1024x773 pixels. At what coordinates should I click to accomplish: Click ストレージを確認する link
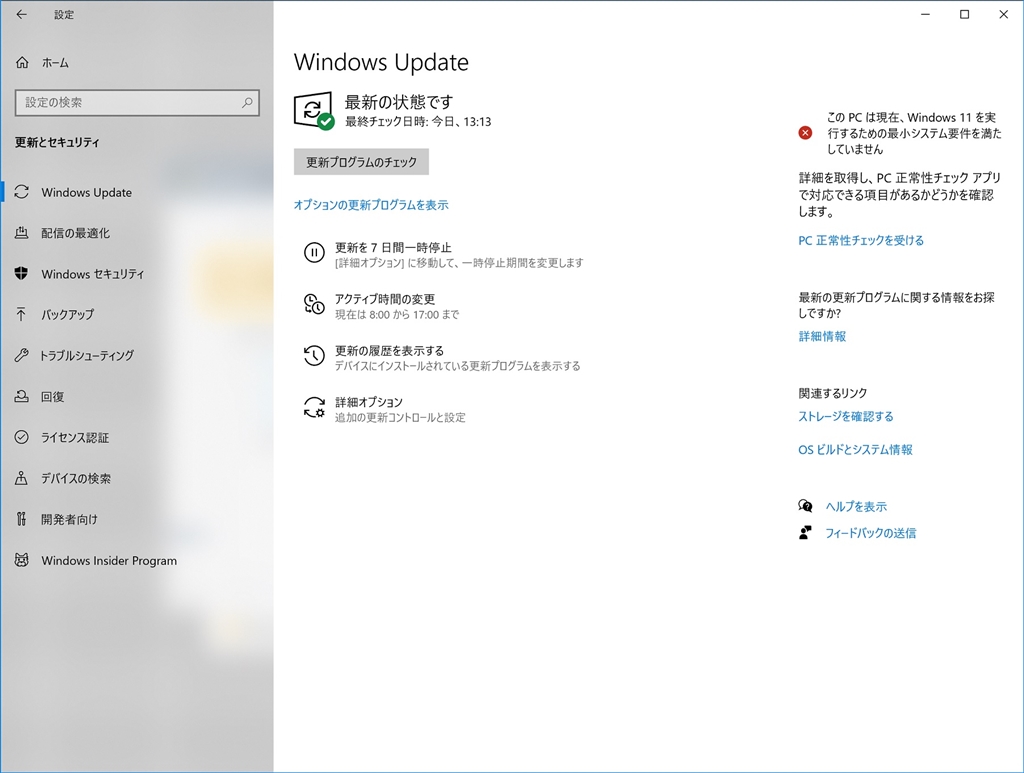(x=846, y=416)
